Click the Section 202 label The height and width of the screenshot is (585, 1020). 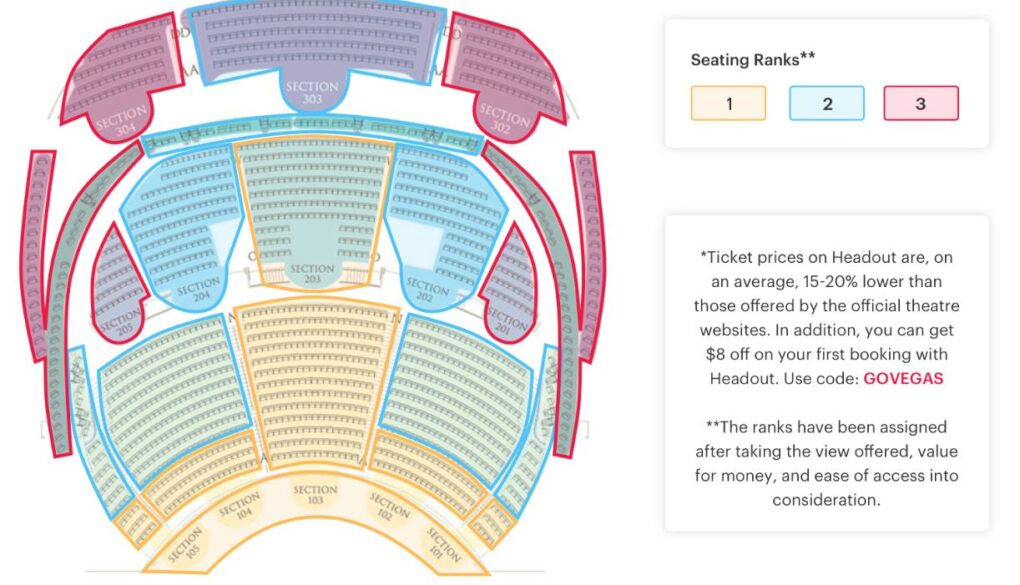tap(427, 290)
